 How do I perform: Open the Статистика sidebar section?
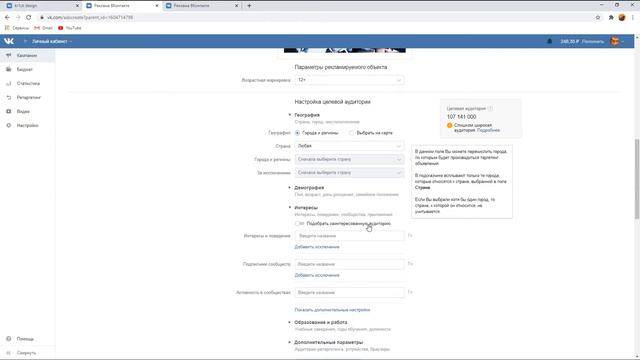(27, 83)
